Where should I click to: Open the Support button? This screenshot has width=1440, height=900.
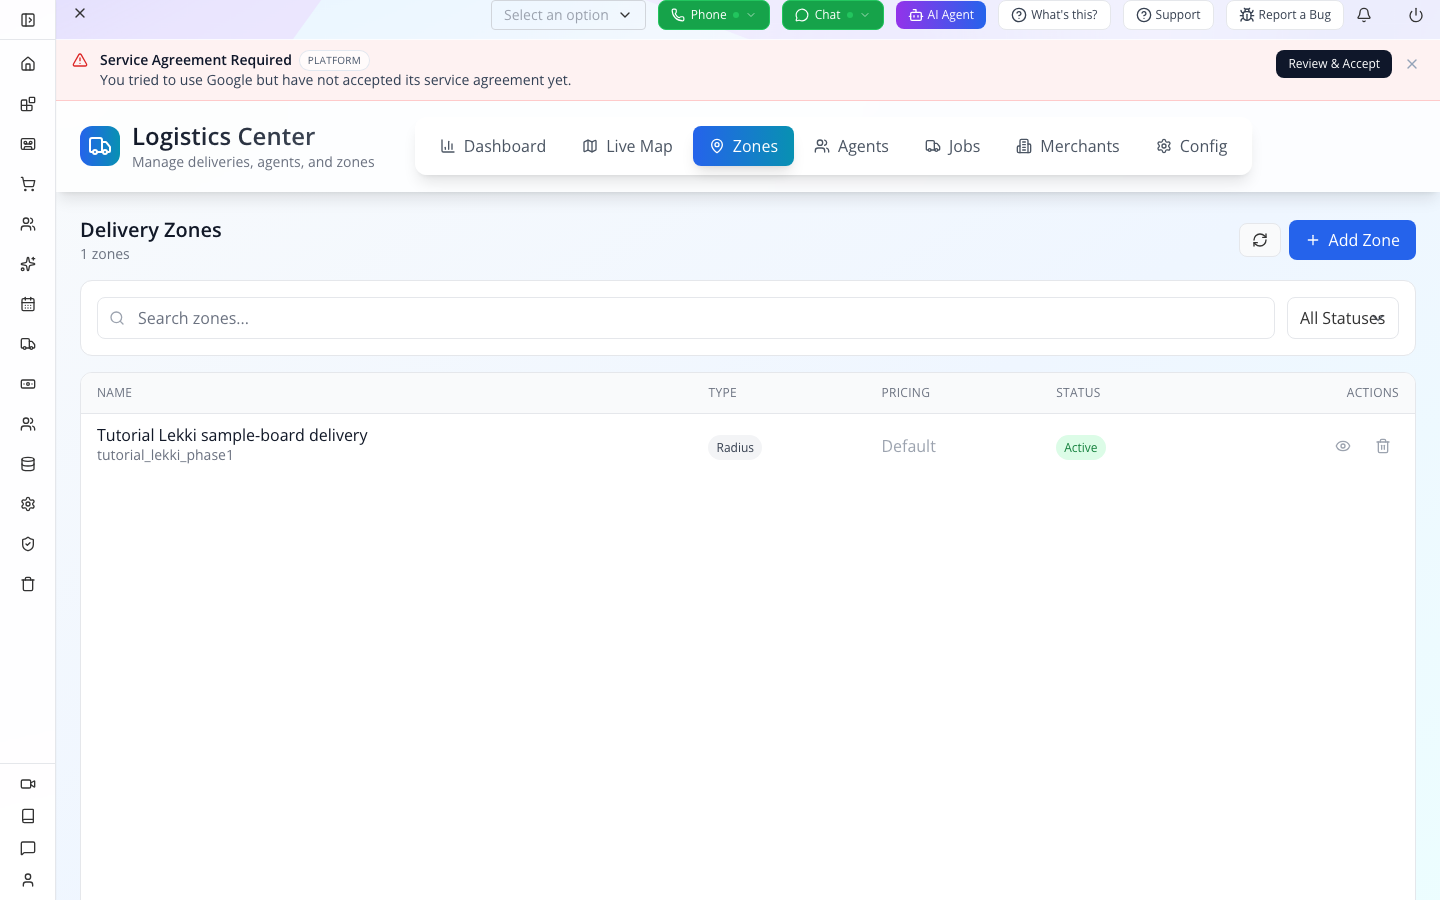(x=1168, y=15)
